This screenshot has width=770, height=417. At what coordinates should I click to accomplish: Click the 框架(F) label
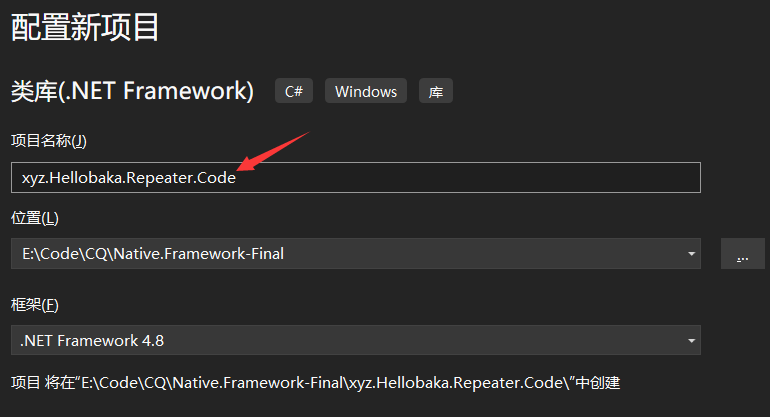pyautogui.click(x=35, y=304)
